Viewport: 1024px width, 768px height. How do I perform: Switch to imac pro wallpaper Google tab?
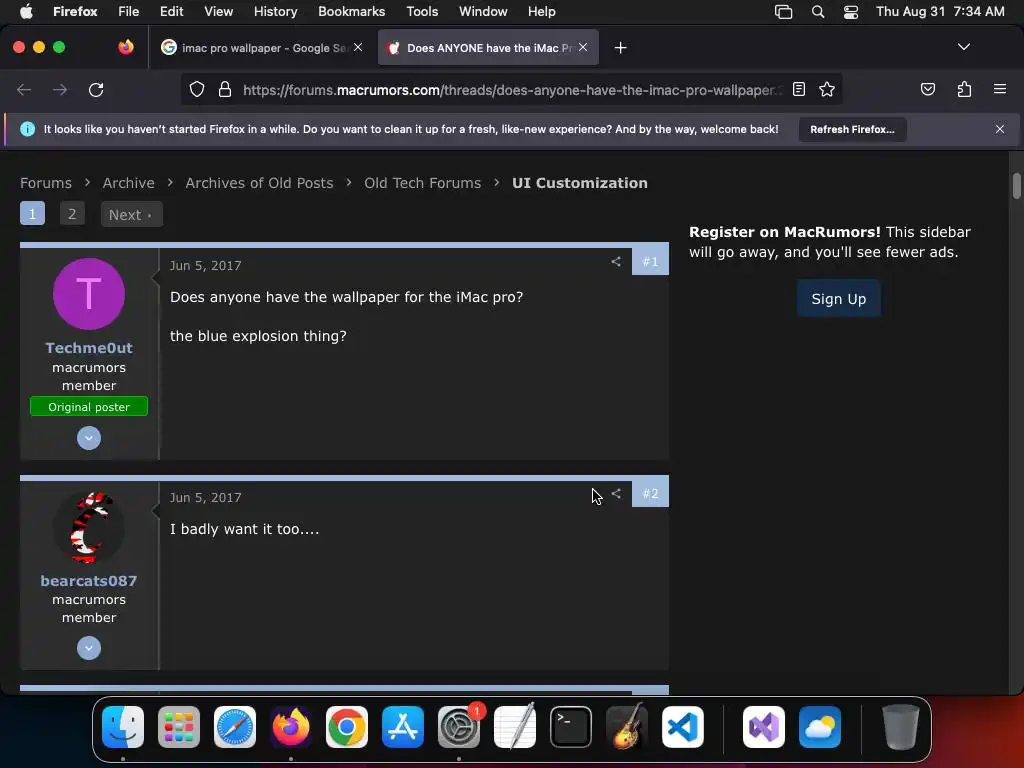point(262,48)
